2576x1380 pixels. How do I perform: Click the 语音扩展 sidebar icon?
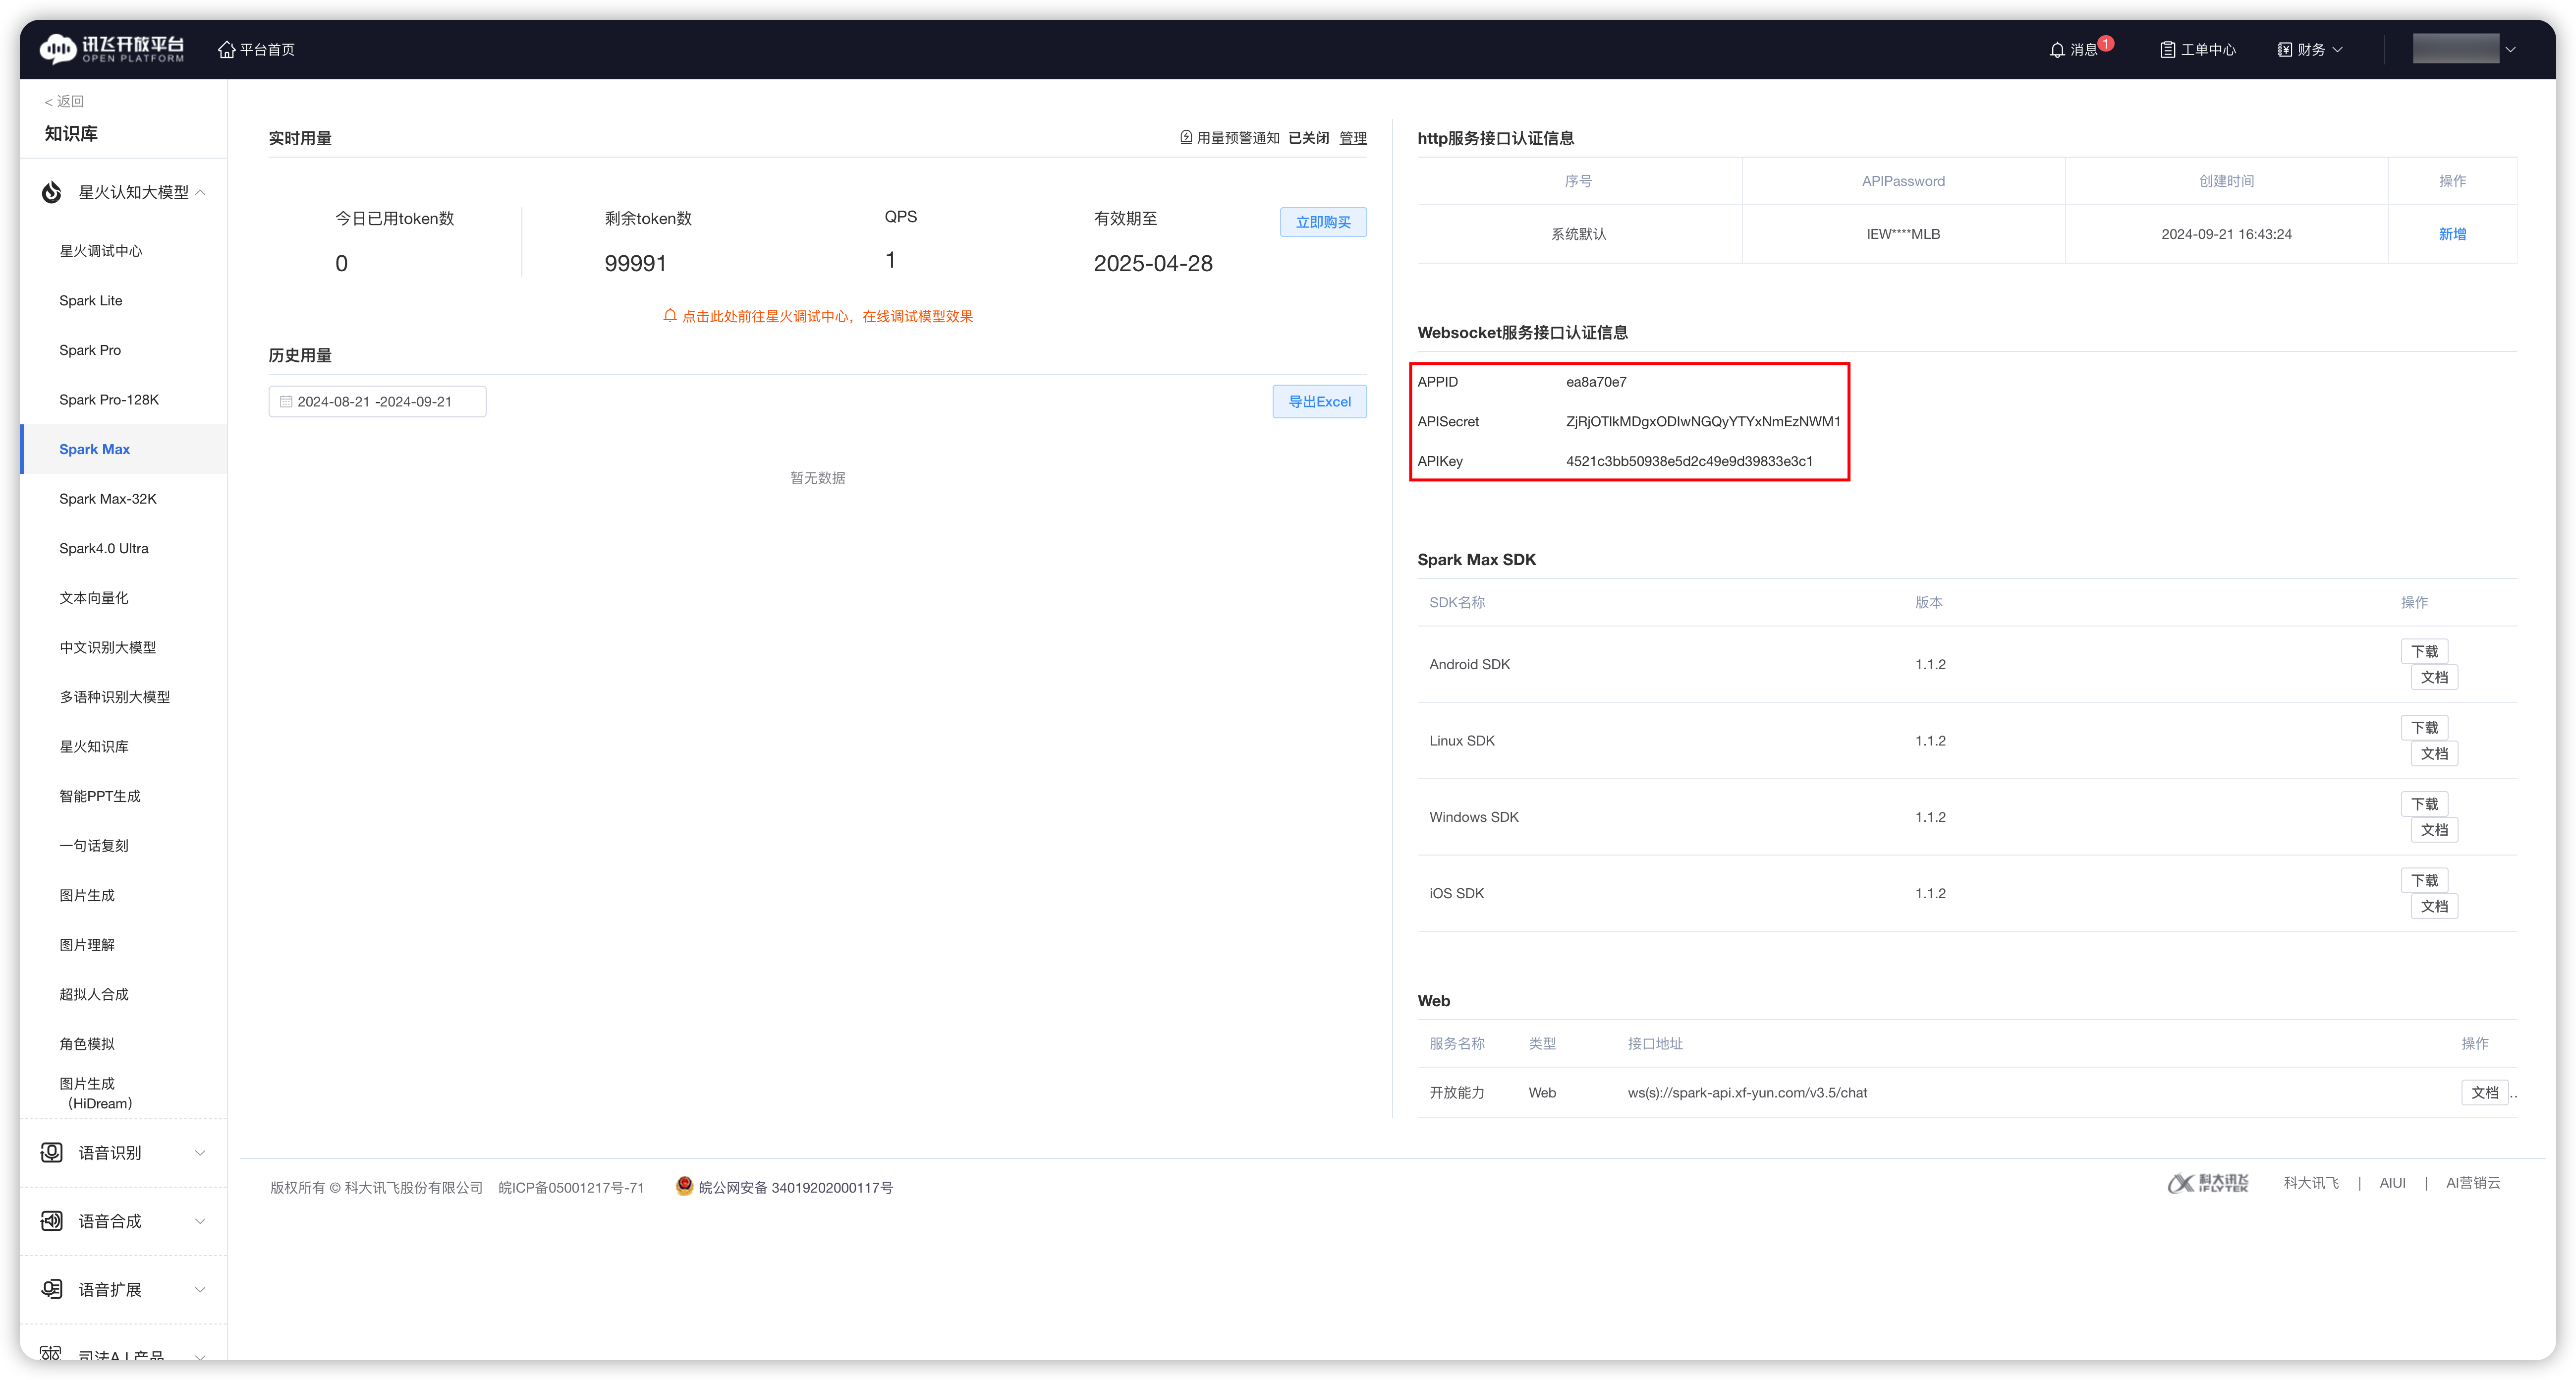point(52,1289)
